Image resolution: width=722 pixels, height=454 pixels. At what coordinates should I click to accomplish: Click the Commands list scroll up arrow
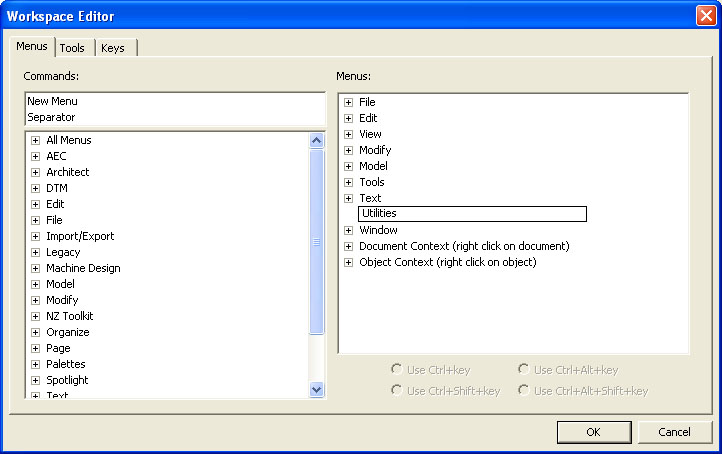click(316, 140)
